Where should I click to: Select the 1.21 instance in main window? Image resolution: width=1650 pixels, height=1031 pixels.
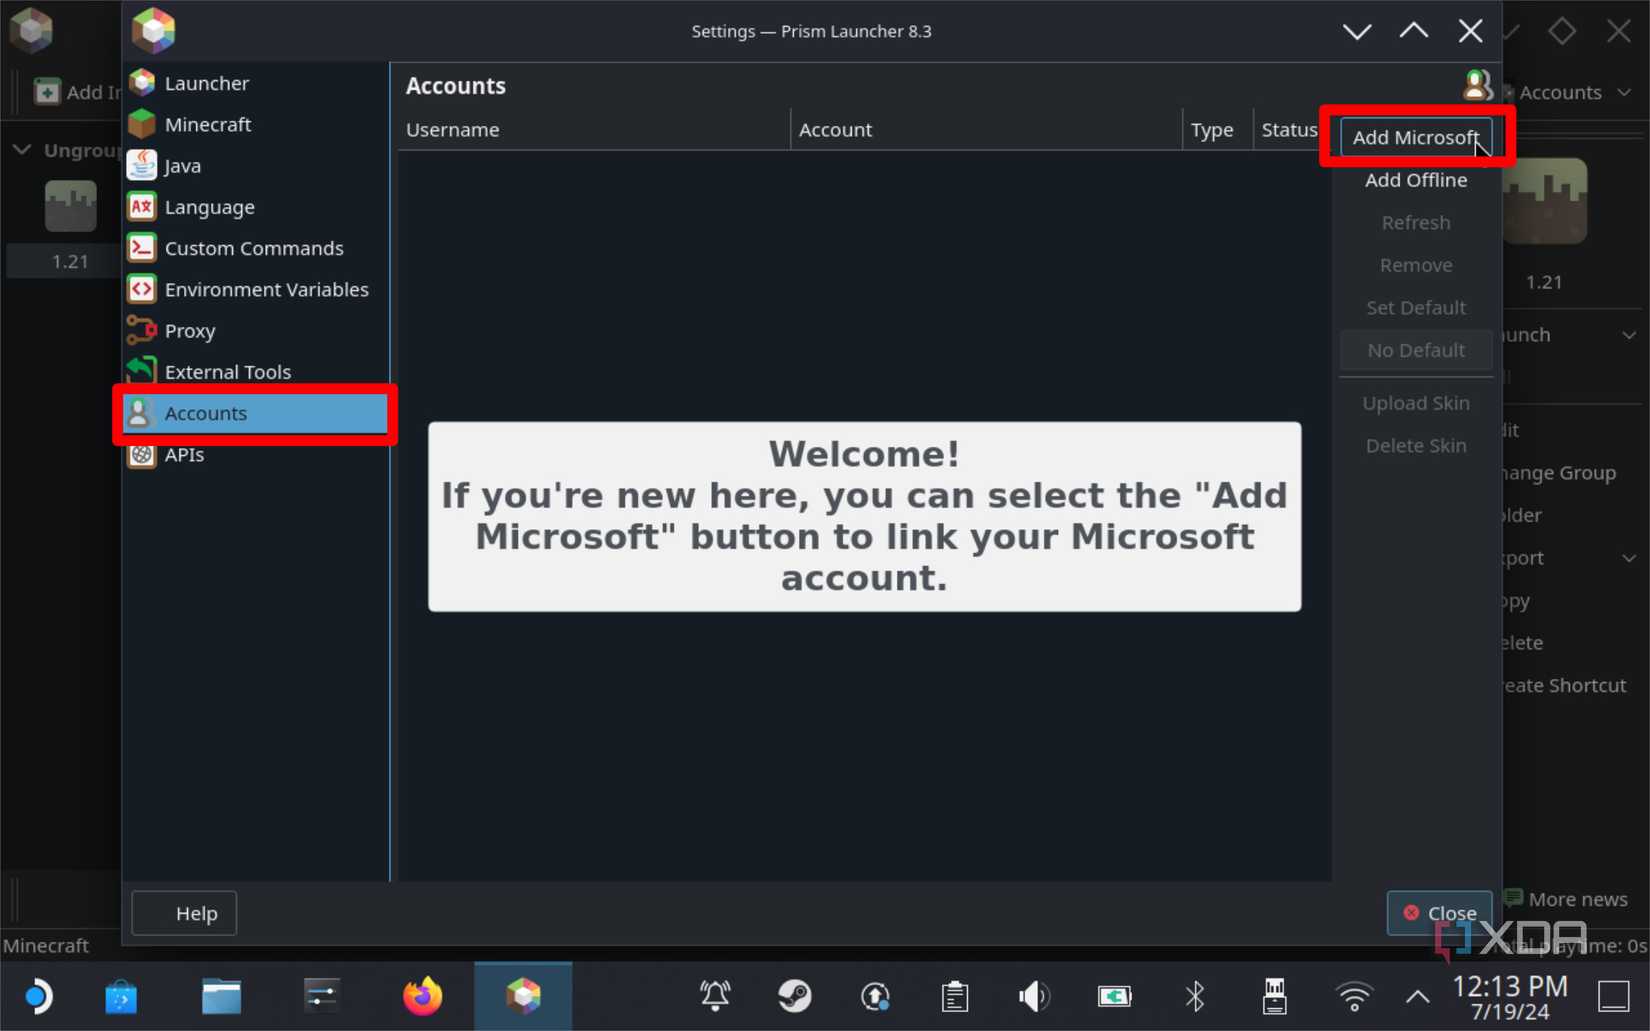tap(70, 228)
